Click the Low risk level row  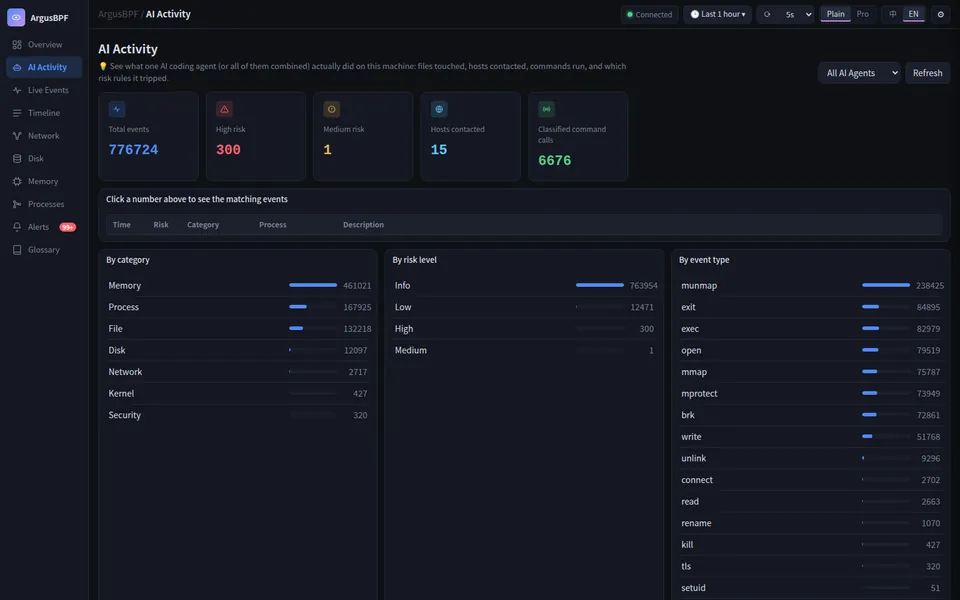point(525,307)
